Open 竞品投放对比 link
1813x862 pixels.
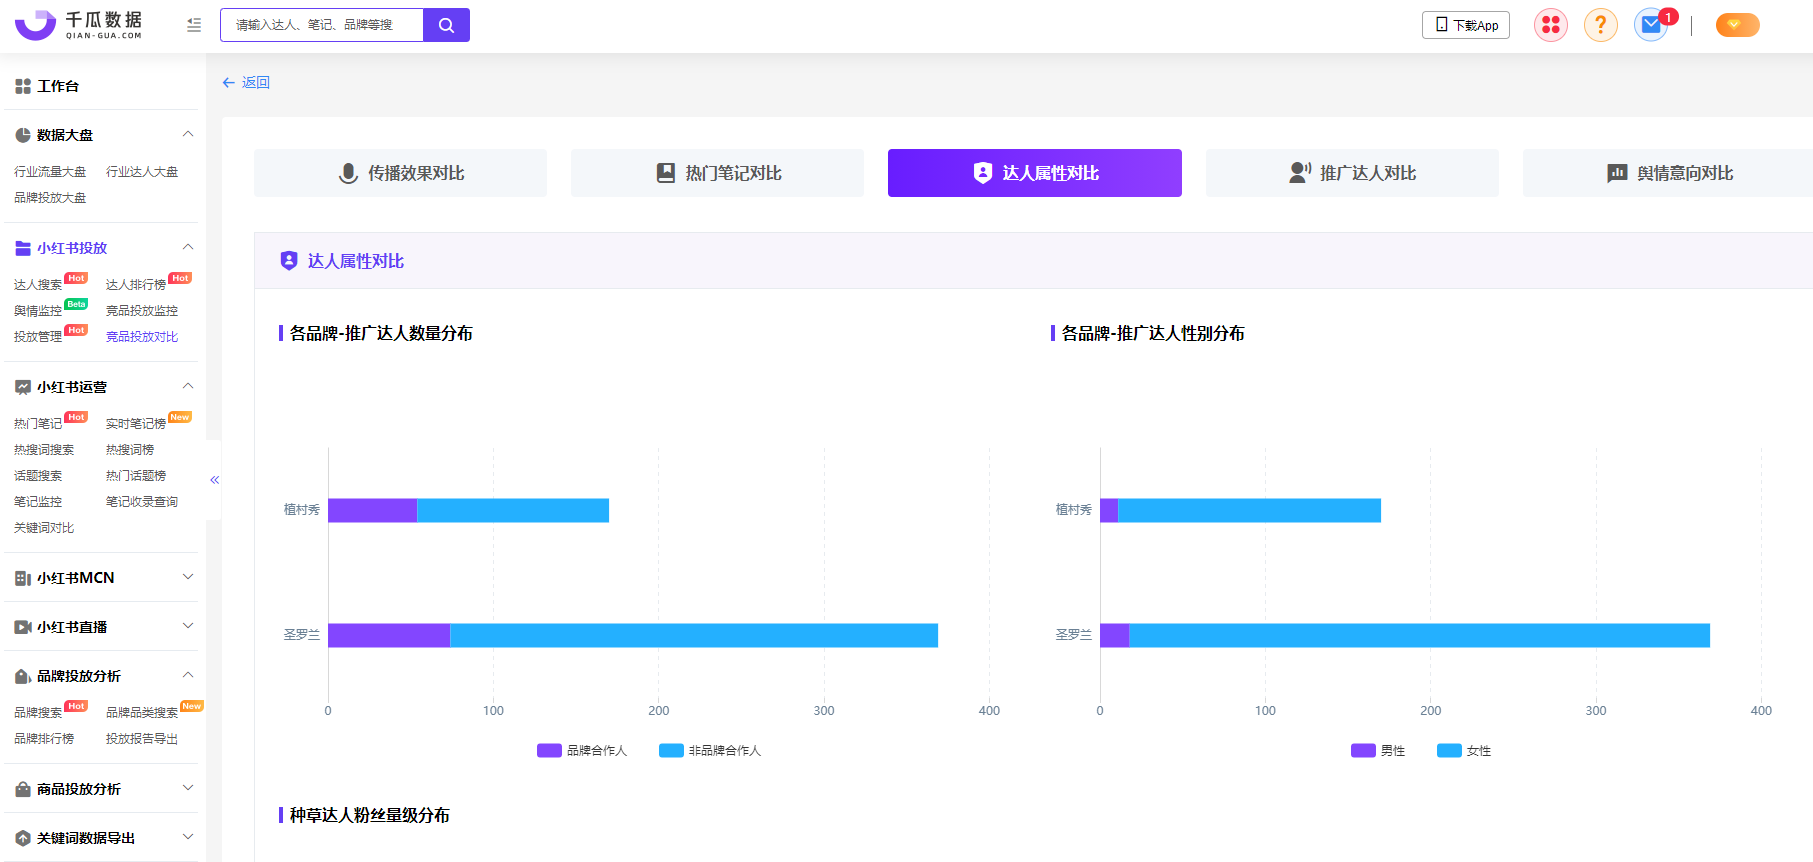pyautogui.click(x=142, y=337)
